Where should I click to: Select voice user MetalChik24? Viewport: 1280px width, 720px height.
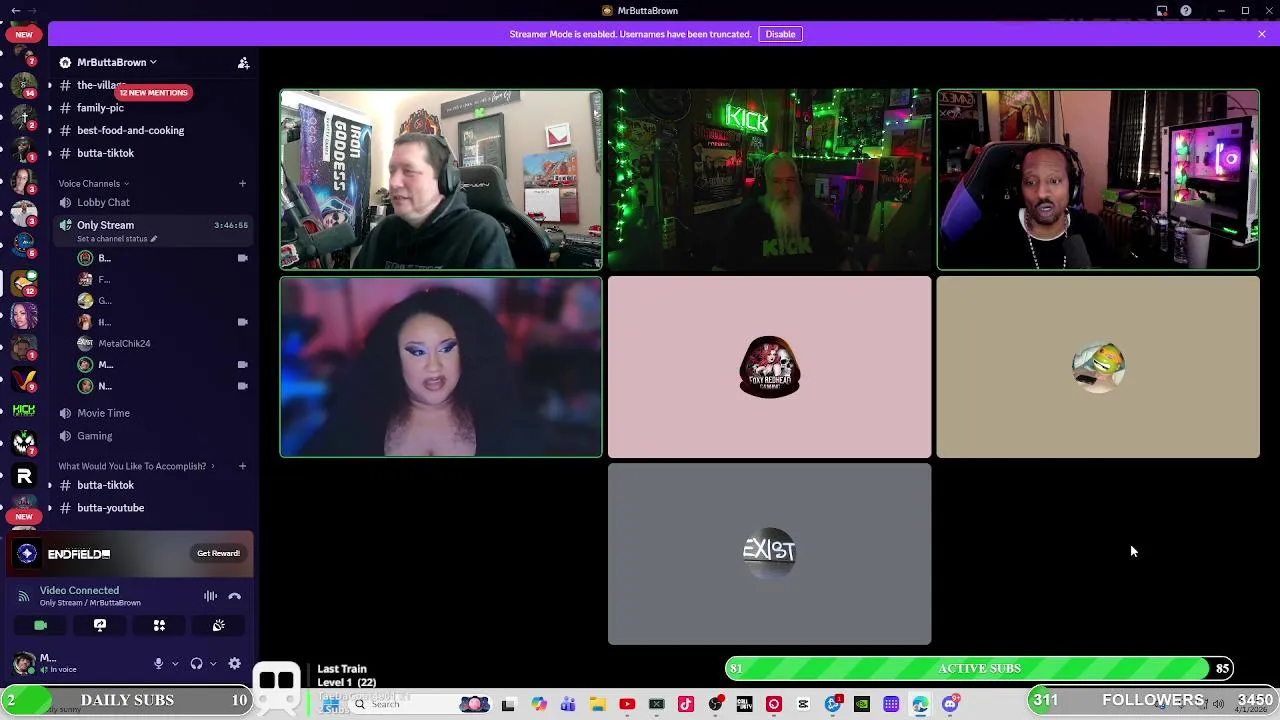click(x=124, y=343)
